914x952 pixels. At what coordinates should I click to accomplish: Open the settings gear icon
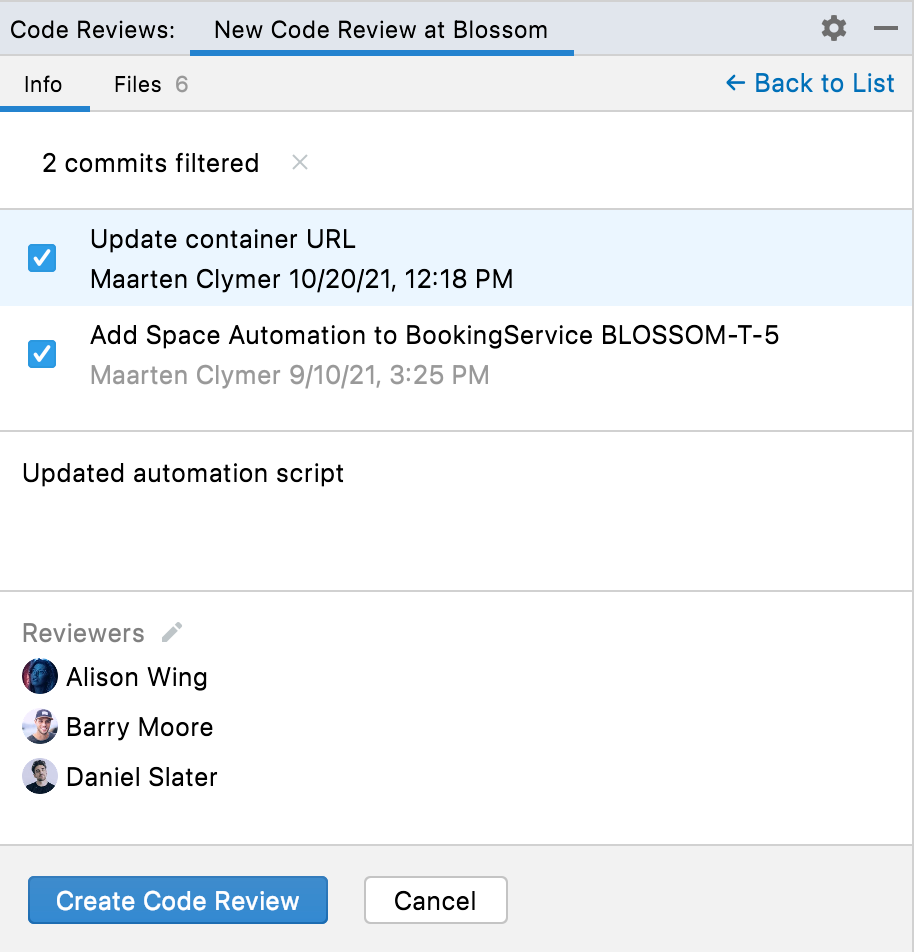tap(833, 28)
